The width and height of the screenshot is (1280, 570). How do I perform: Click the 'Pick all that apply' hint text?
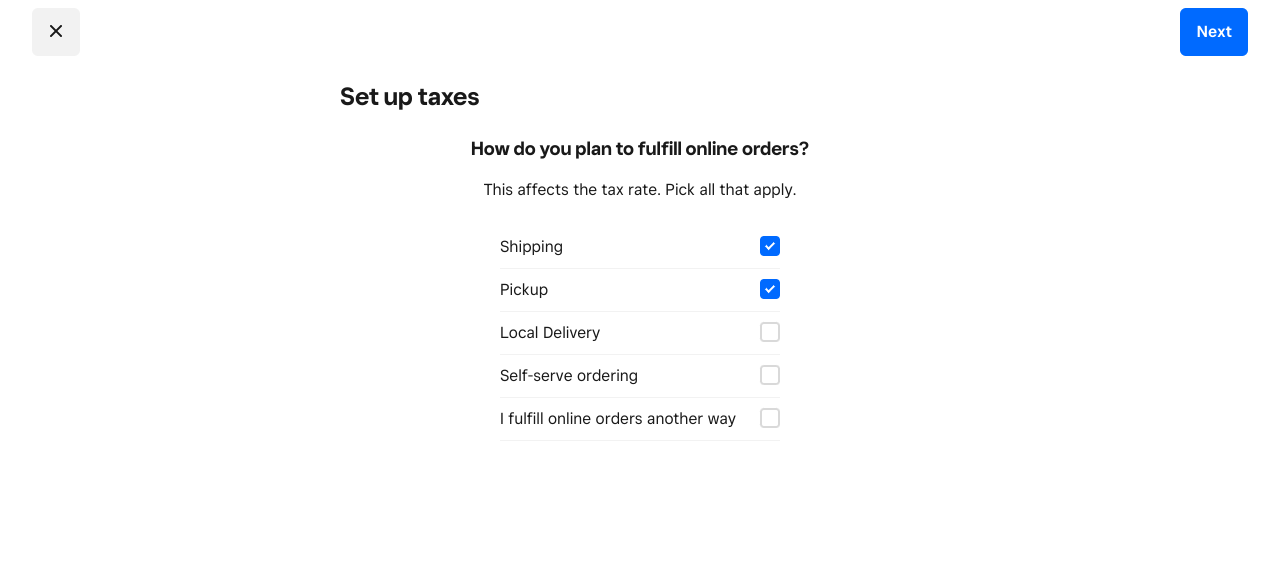pyautogui.click(x=731, y=190)
